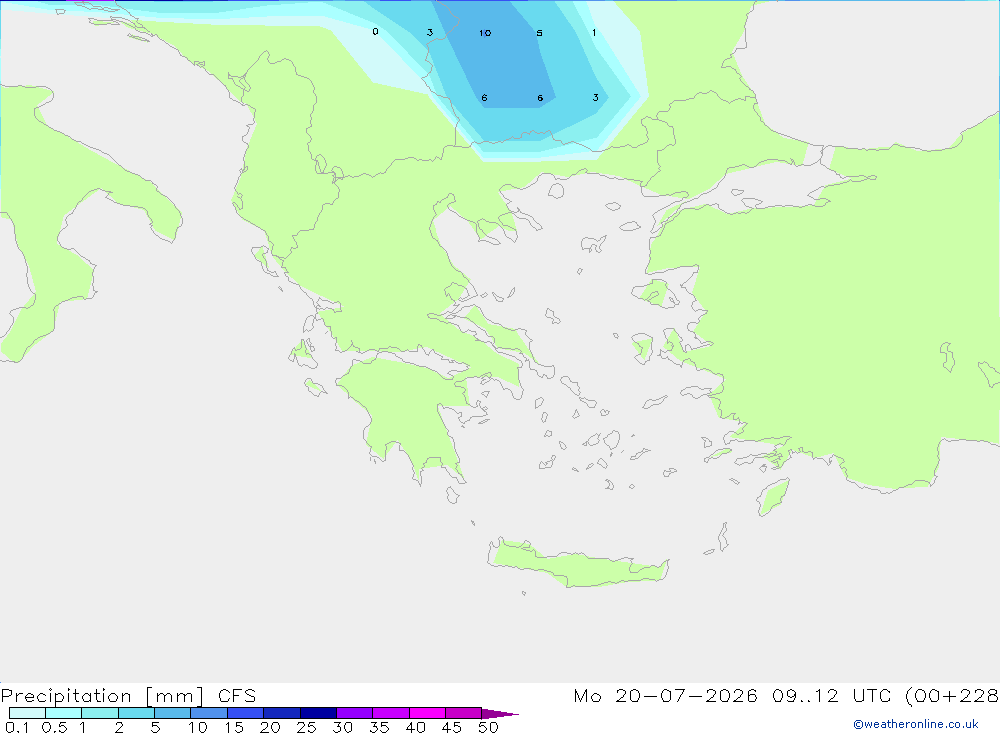This screenshot has width=1000, height=733.
Task: Click the 30–35 mm purple legend swatch
Action: click(355, 713)
